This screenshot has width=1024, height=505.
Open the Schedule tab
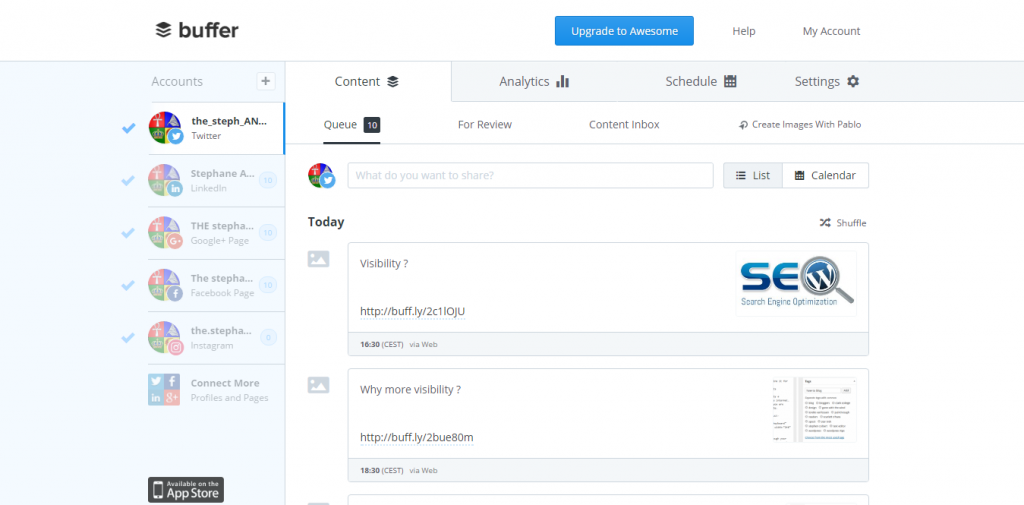[x=701, y=82]
